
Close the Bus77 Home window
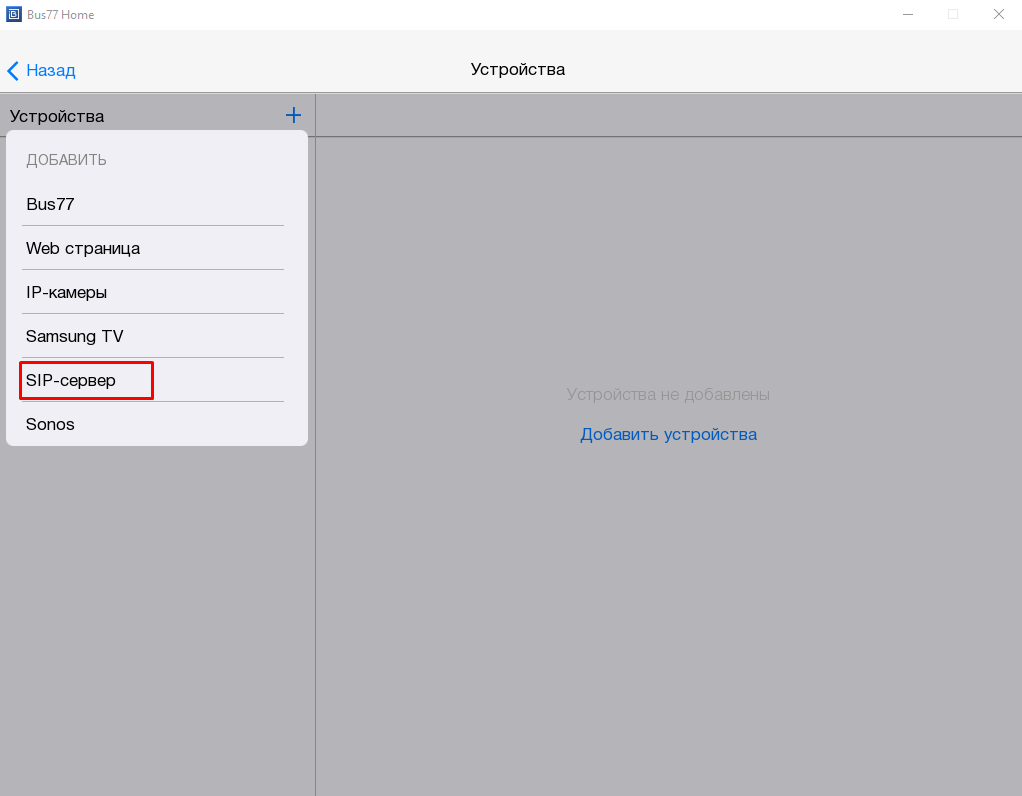click(x=998, y=14)
